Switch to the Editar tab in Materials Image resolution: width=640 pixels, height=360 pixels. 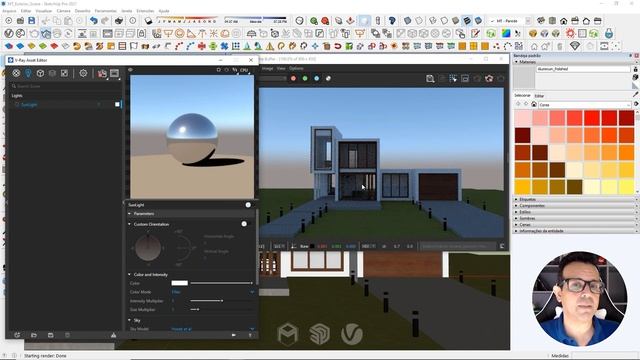click(x=539, y=96)
